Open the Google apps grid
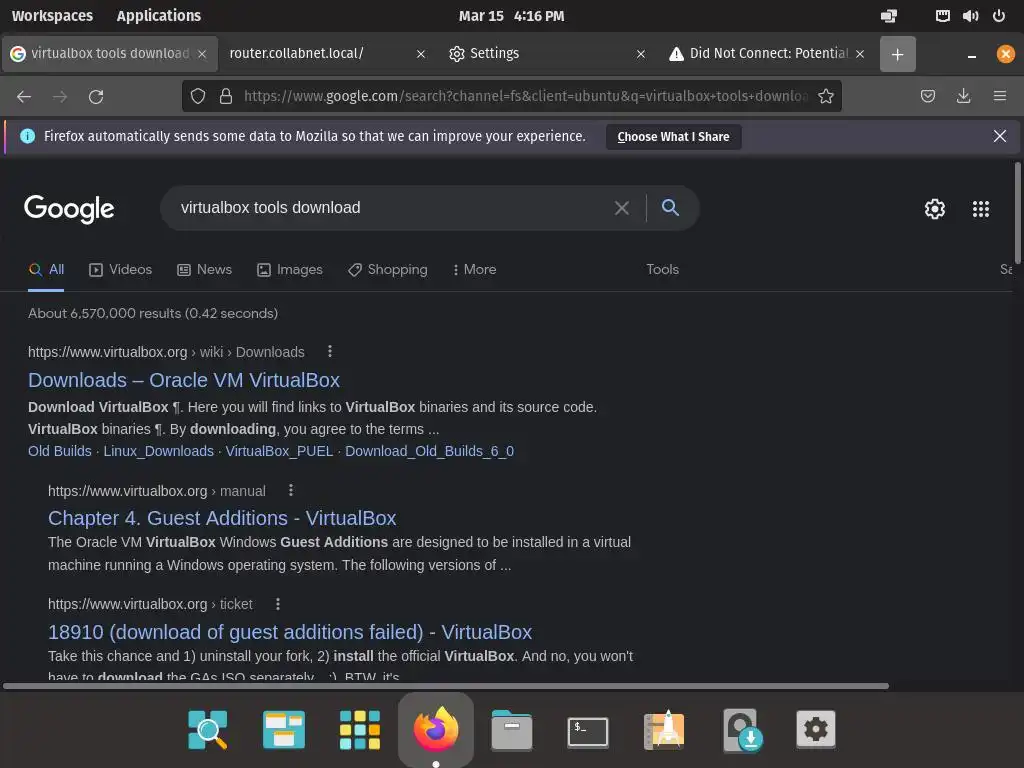1024x768 pixels. coord(980,209)
